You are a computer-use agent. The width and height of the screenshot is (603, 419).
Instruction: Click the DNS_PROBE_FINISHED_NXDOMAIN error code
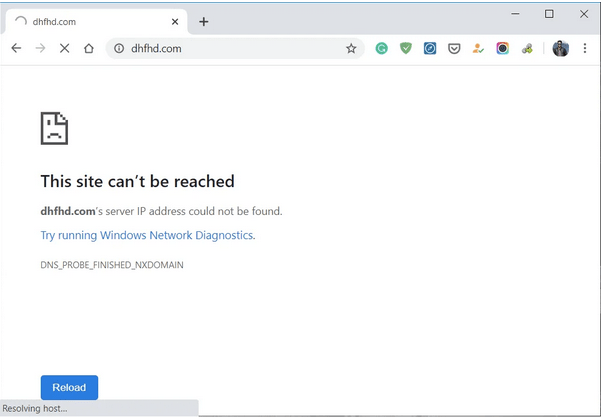(x=112, y=265)
